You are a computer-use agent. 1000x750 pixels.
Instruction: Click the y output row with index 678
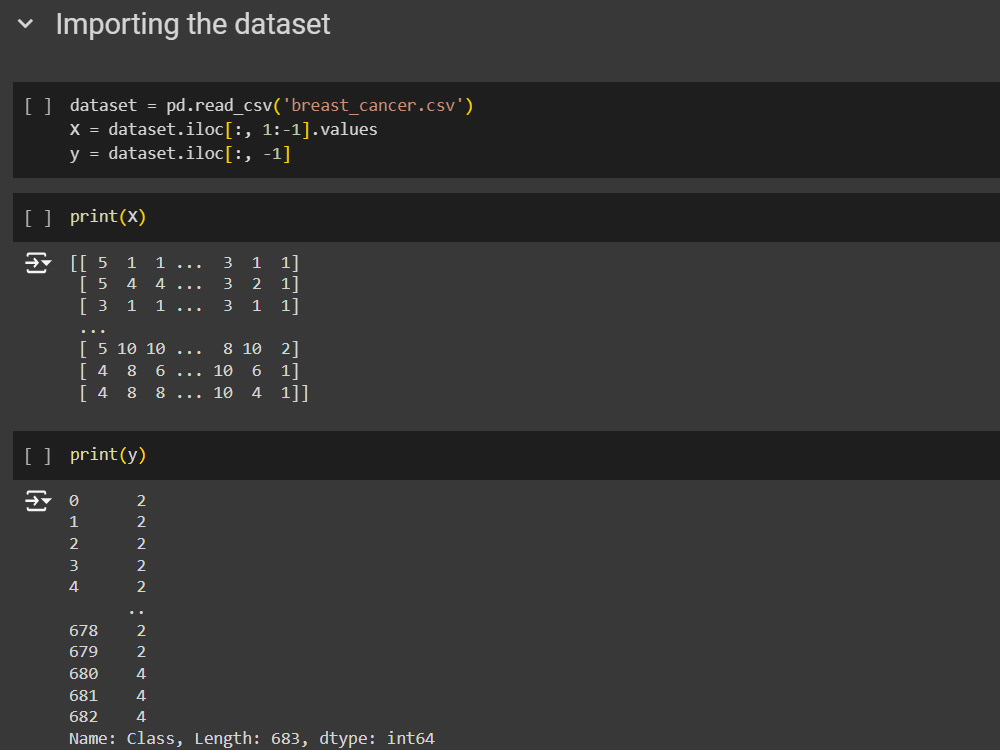pos(108,631)
